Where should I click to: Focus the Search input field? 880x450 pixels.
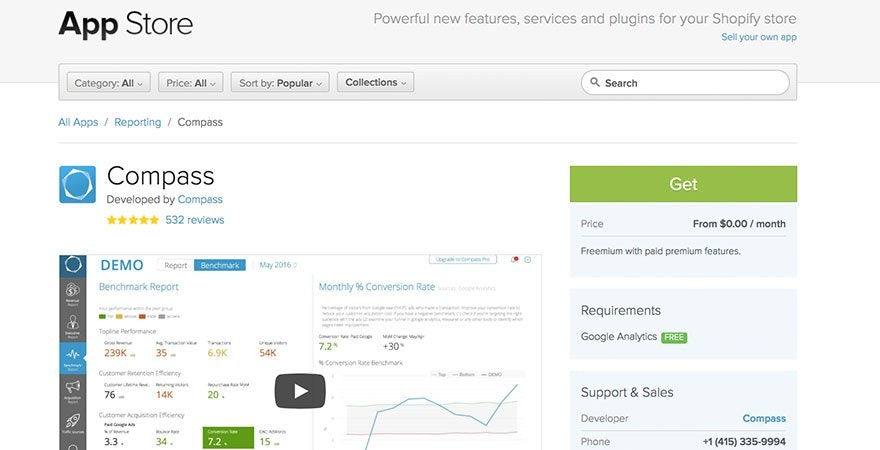[690, 83]
